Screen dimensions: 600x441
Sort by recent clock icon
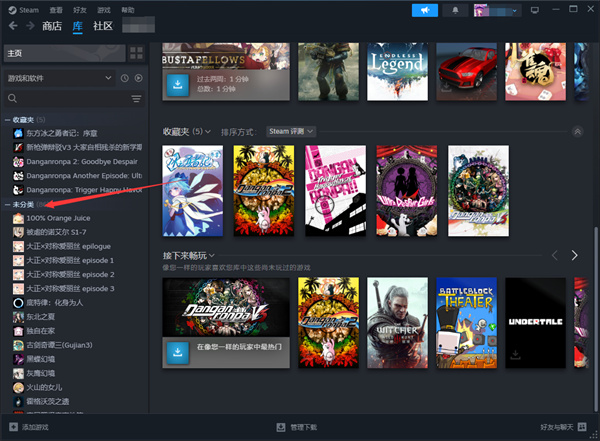click(x=125, y=78)
